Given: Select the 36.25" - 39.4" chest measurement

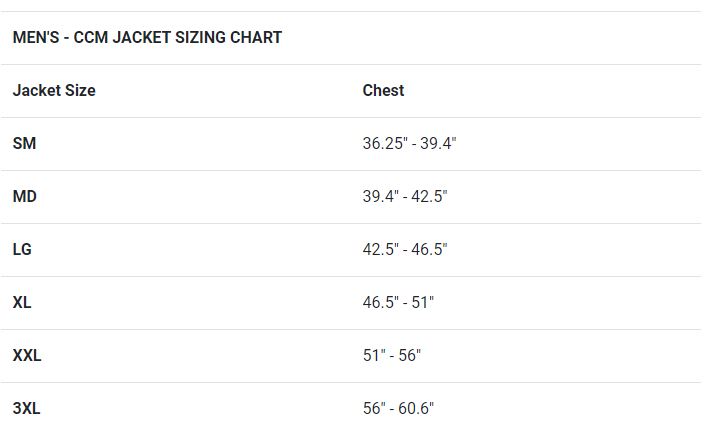Looking at the screenshot, I should point(409,144).
